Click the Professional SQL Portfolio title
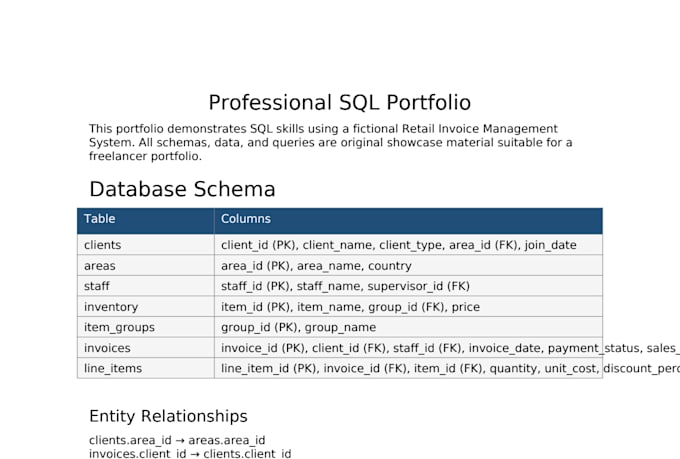This screenshot has height=459, width=680. [x=340, y=103]
